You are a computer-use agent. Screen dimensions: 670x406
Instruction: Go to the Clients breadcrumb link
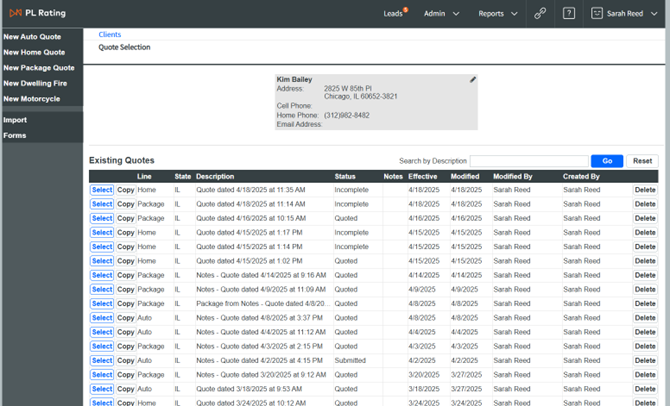110,35
